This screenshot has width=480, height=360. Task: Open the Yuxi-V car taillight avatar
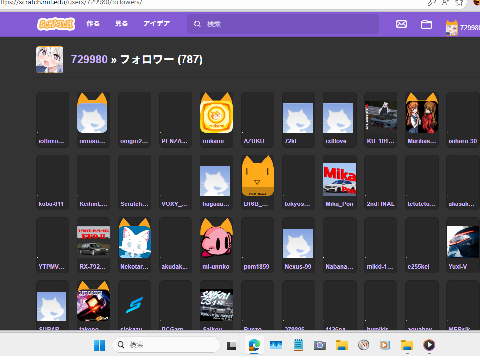tap(463, 242)
